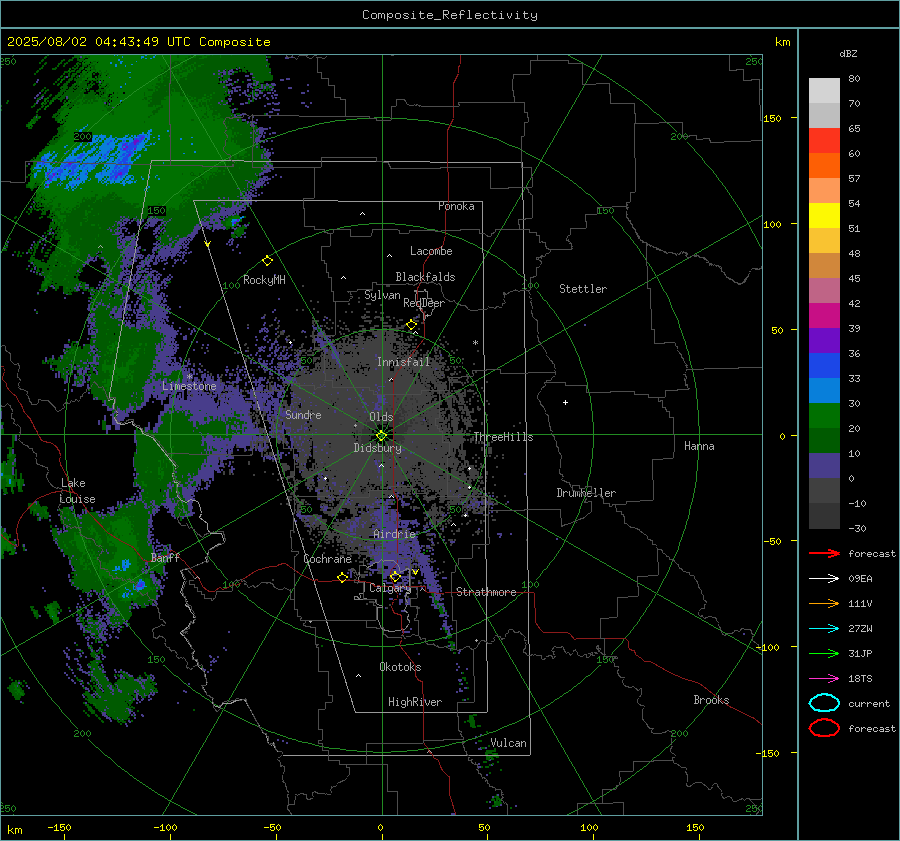Click the Strathmore town label
900x841 pixels.
point(486,592)
